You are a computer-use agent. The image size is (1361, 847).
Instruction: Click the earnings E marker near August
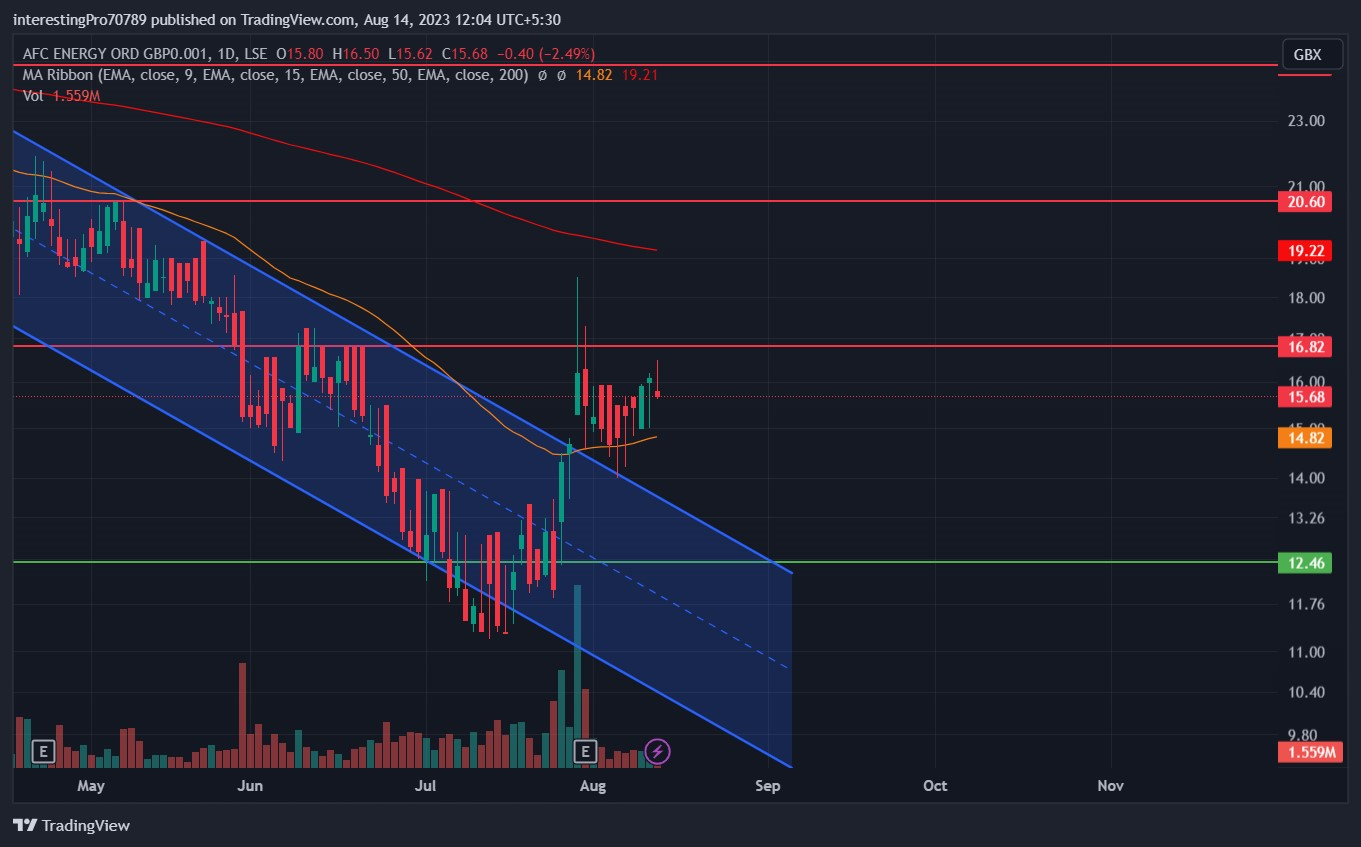[x=586, y=751]
